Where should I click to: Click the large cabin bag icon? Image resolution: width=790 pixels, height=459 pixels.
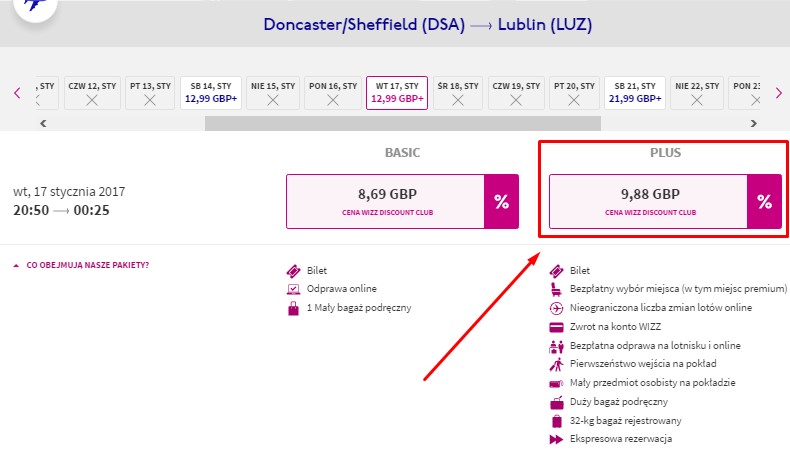coord(556,402)
